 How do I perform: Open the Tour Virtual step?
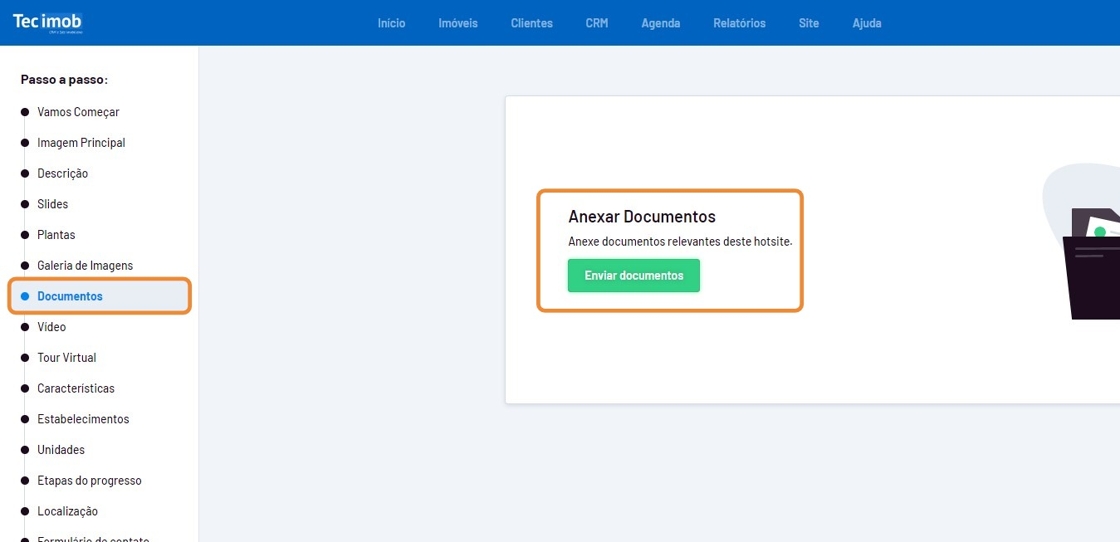[66, 358]
